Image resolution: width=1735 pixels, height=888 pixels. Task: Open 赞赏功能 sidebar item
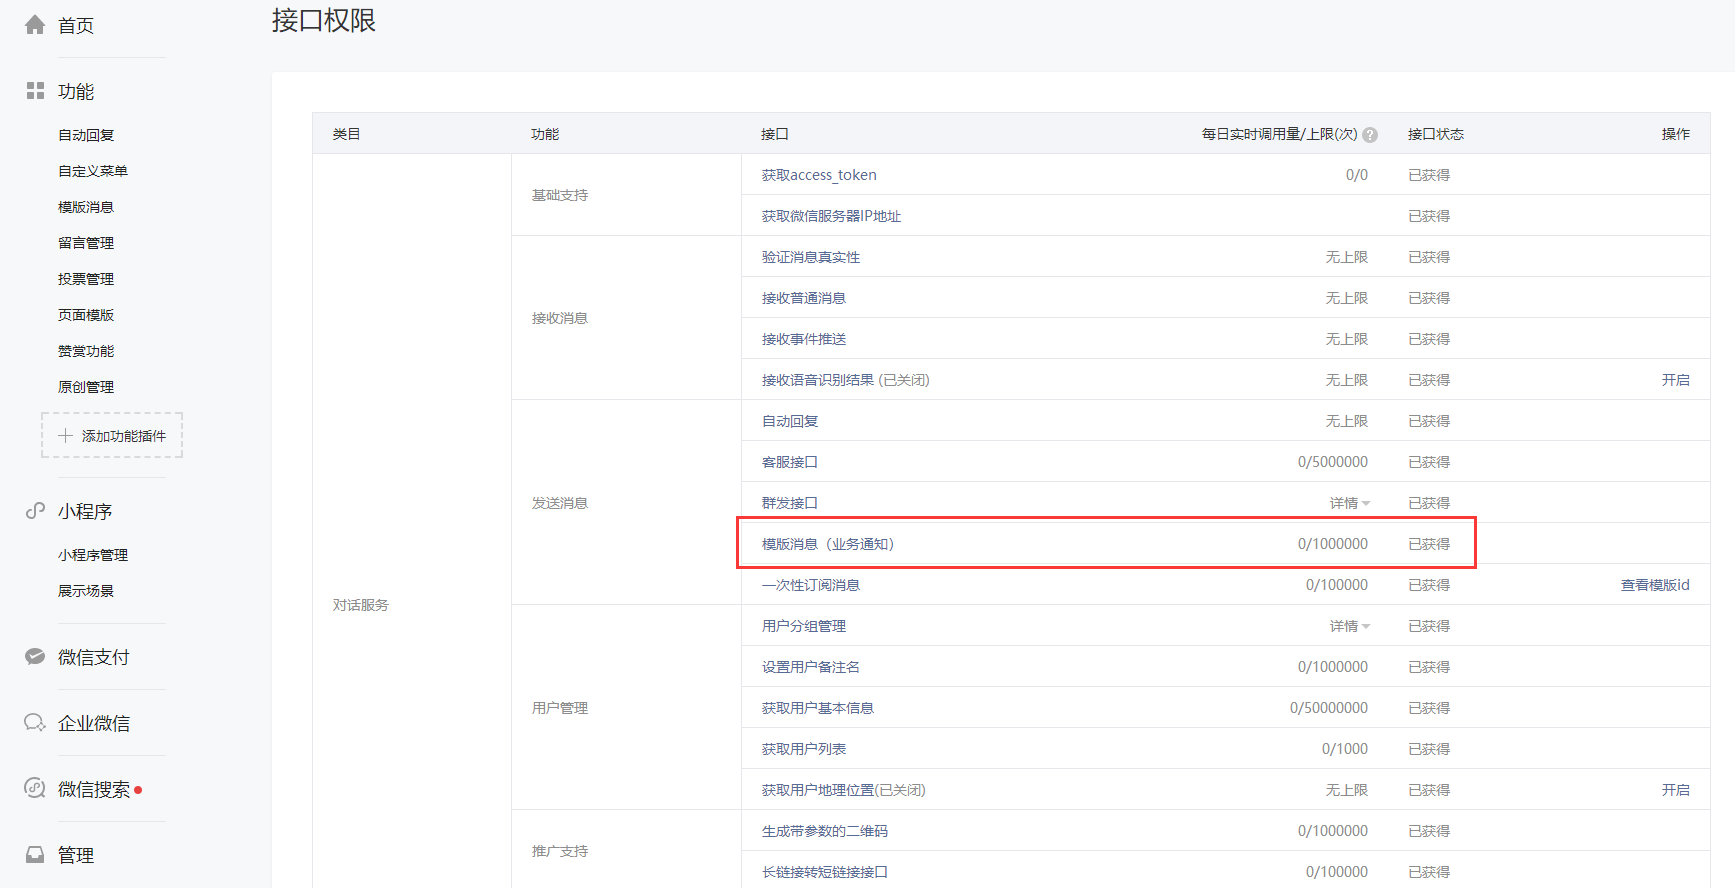click(x=86, y=351)
